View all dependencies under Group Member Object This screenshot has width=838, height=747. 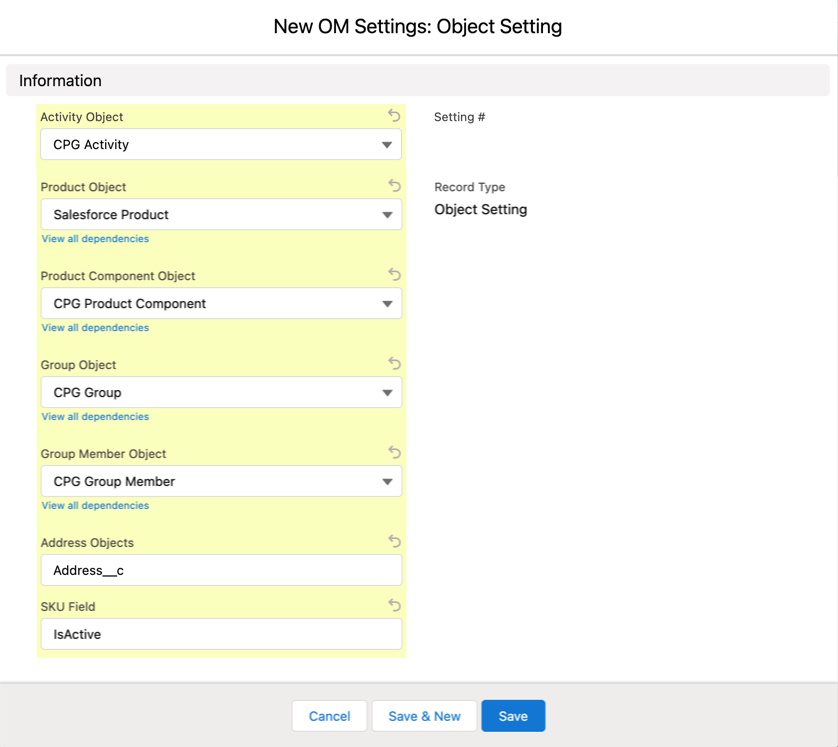point(95,506)
